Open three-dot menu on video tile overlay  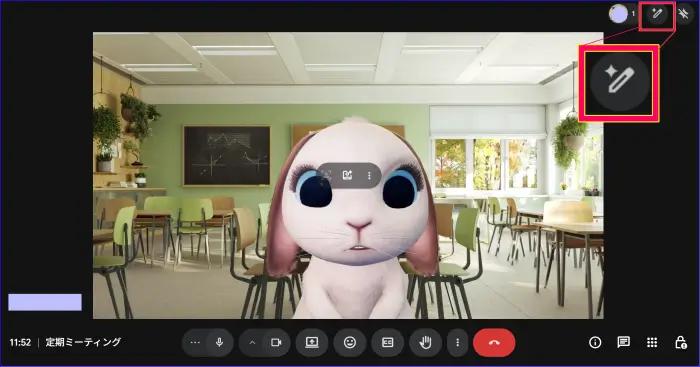pyautogui.click(x=369, y=175)
